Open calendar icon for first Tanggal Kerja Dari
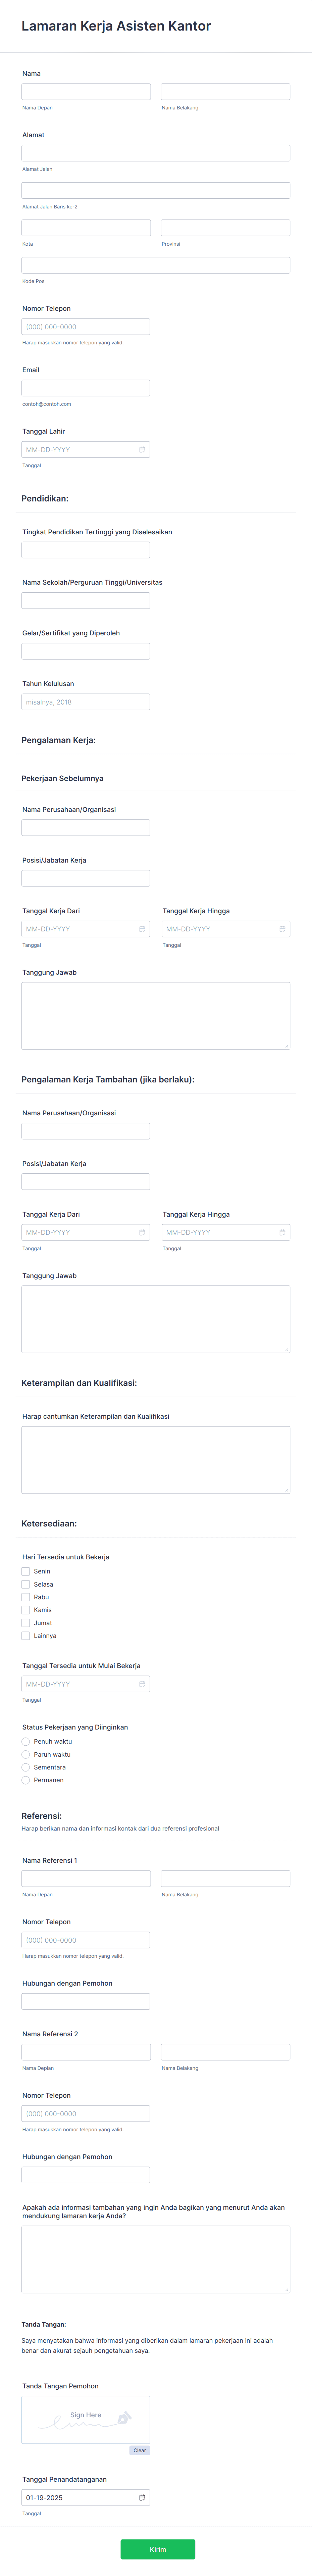This screenshot has width=312, height=2576. pyautogui.click(x=142, y=929)
